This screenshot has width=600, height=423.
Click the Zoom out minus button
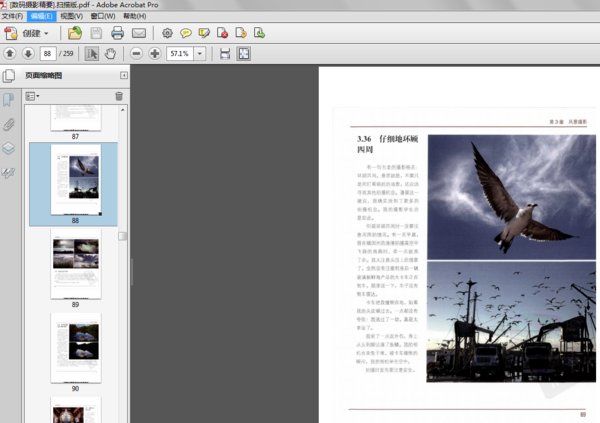coord(137,53)
